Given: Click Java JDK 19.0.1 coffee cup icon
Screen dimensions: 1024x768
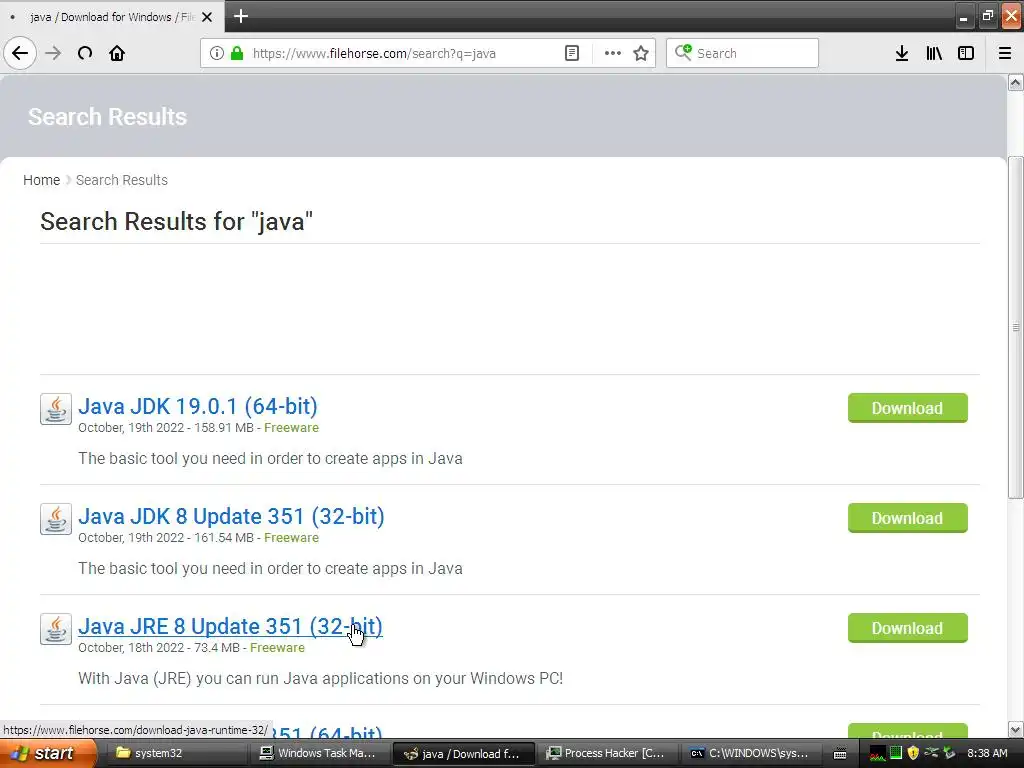Looking at the screenshot, I should point(56,409).
